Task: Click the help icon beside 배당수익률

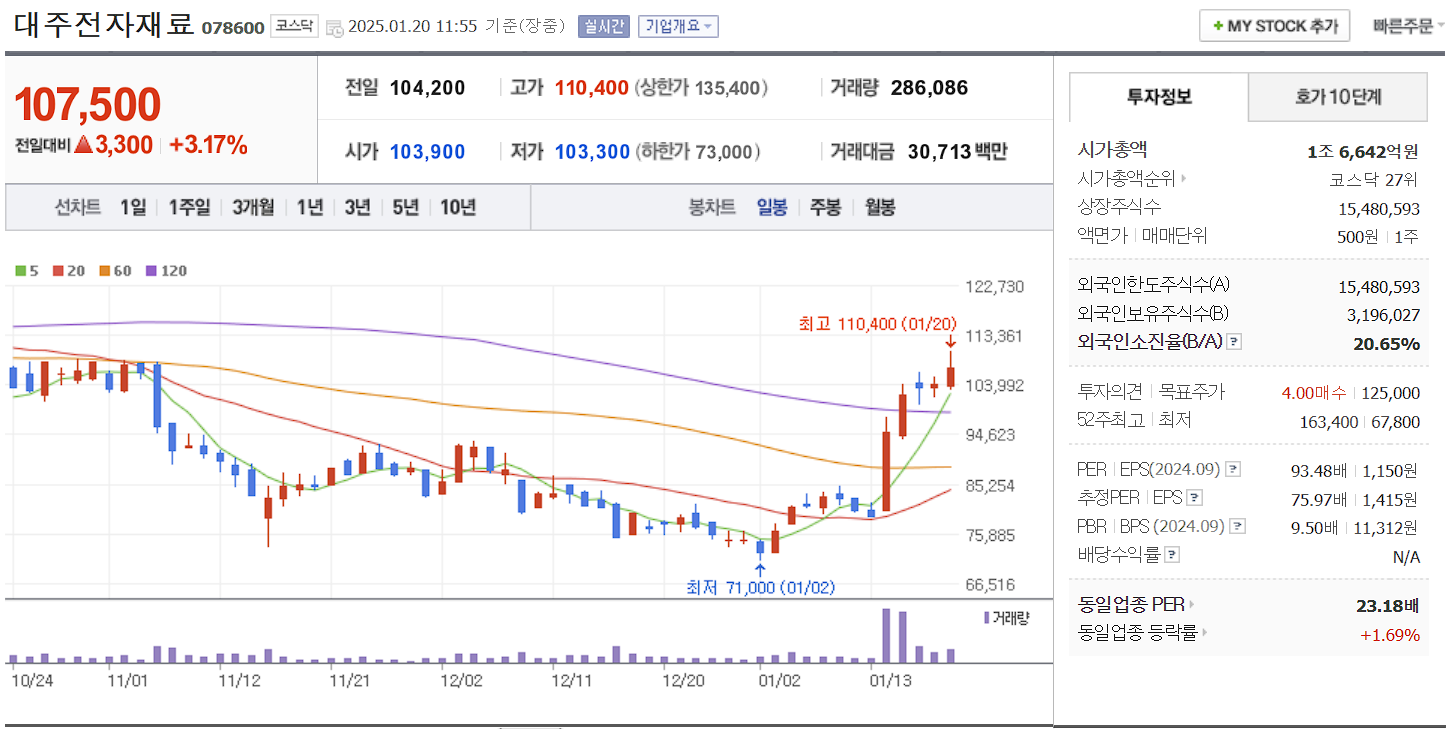Action: [1171, 553]
